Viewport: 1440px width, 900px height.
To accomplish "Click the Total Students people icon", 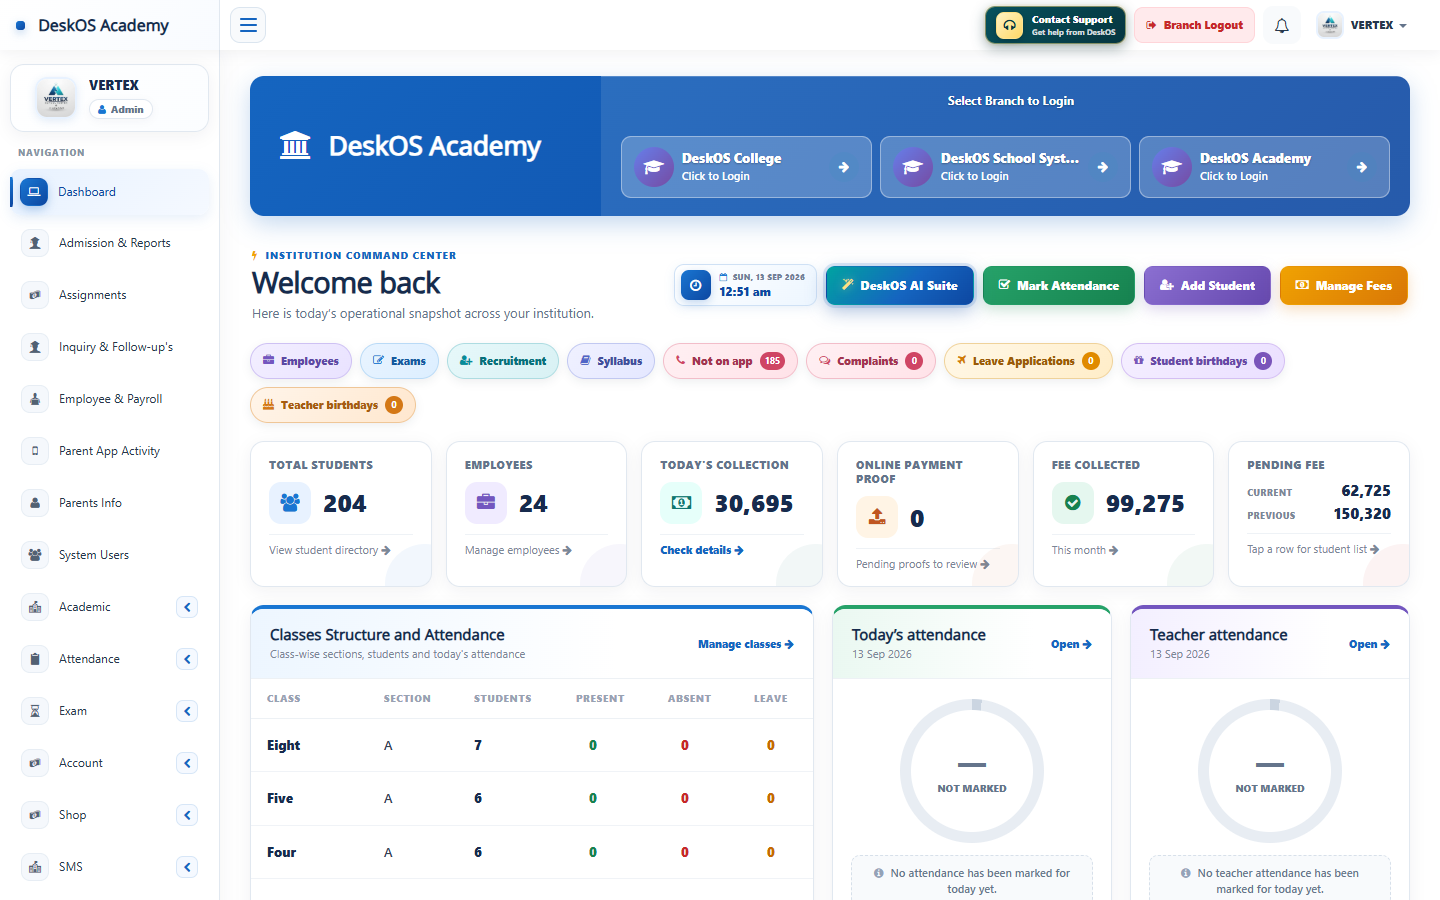I will (x=290, y=503).
